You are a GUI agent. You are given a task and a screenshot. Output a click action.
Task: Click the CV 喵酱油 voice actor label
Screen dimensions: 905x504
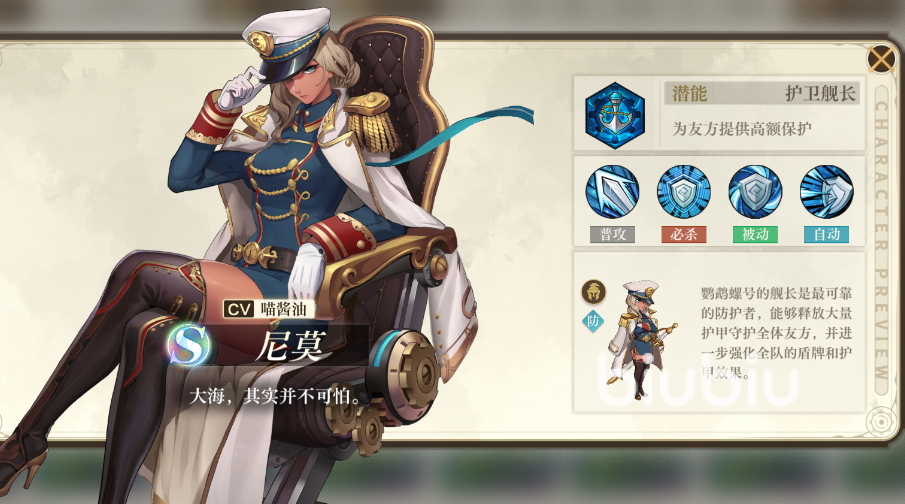266,309
